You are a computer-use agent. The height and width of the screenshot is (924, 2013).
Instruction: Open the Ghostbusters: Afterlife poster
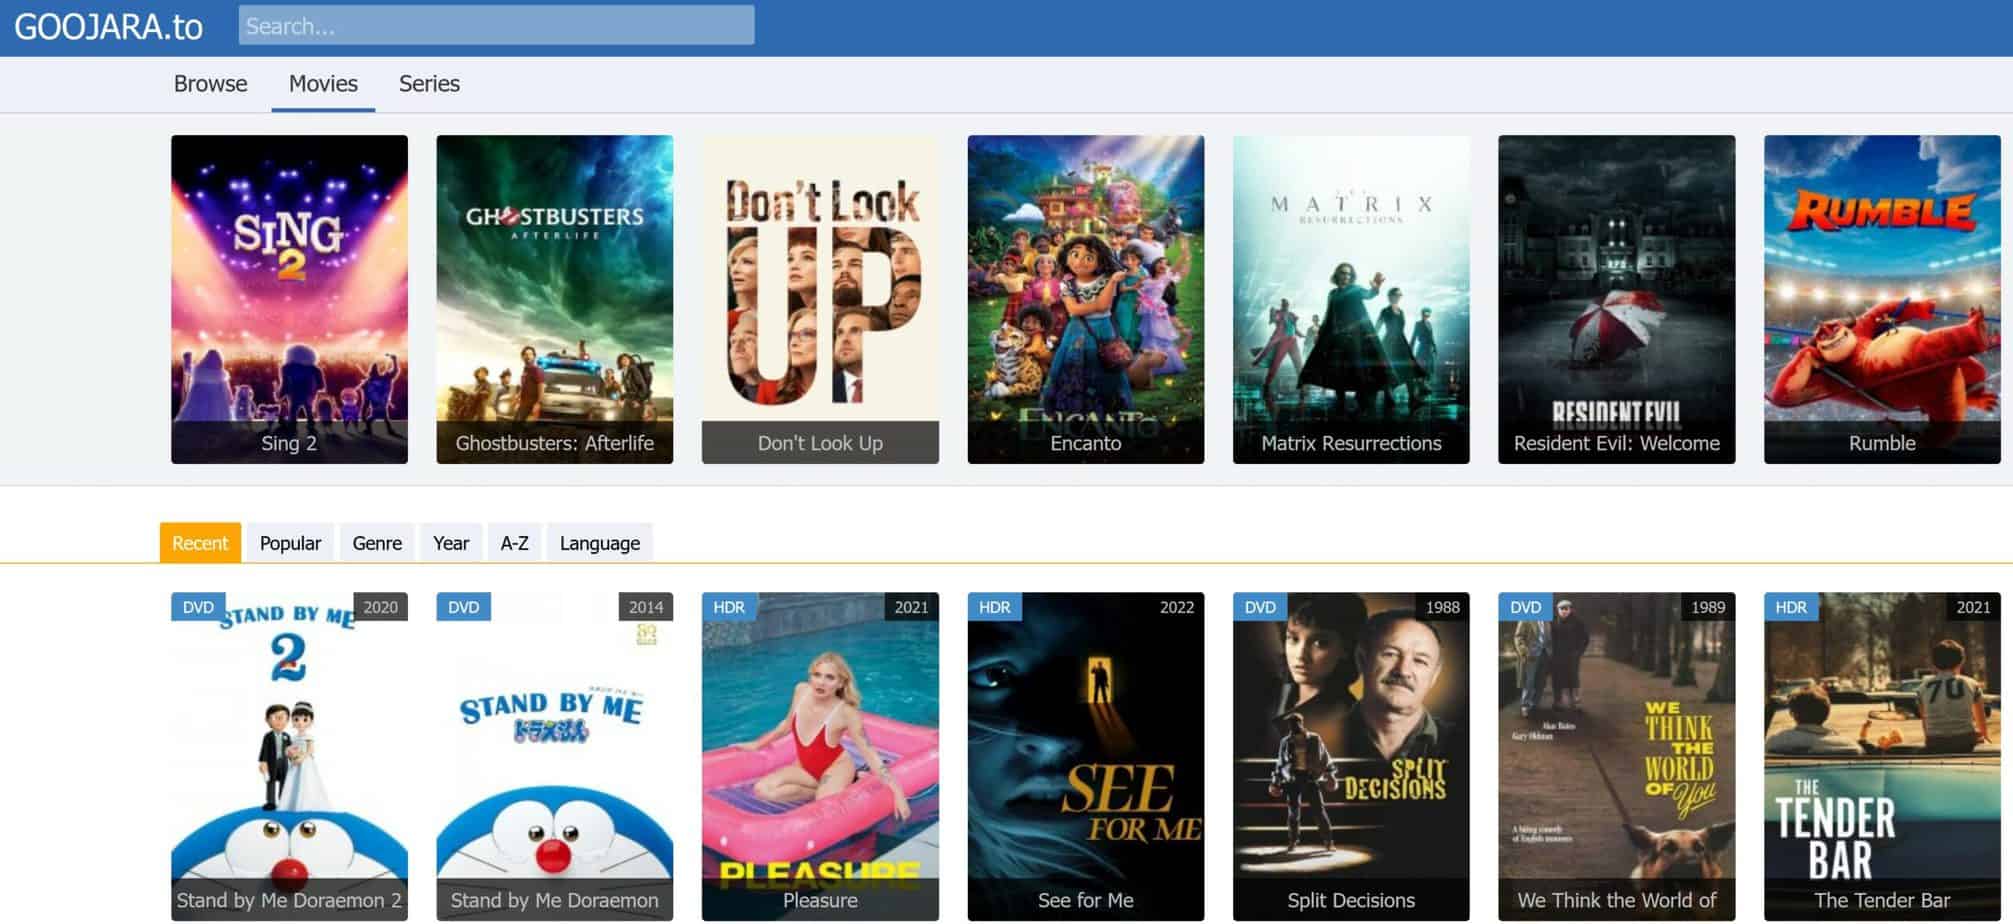tap(554, 299)
